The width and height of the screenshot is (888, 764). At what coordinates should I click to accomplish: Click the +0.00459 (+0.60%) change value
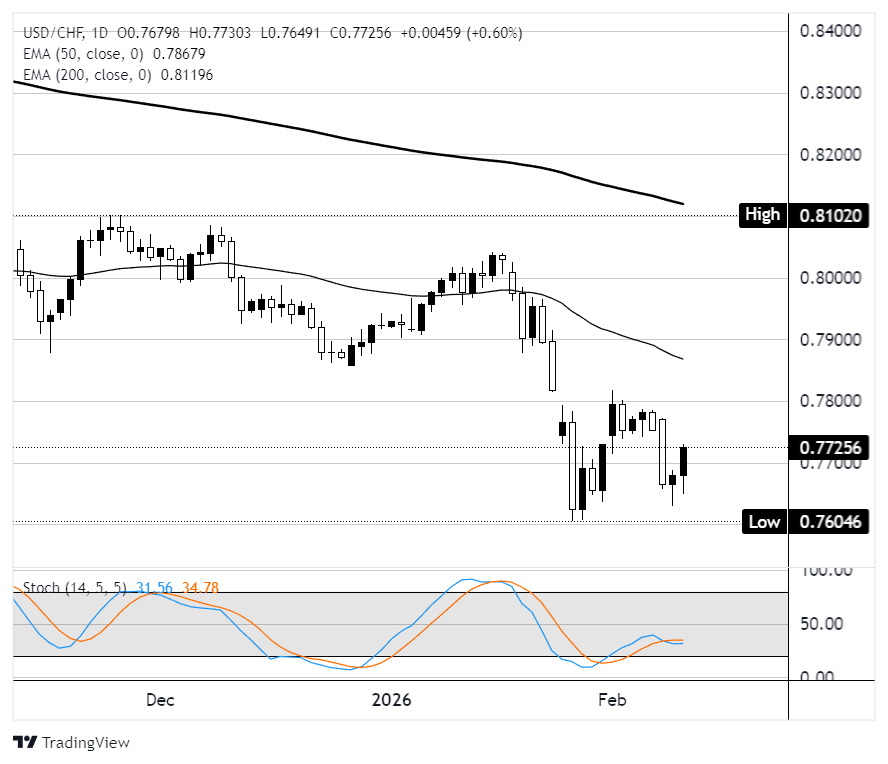coord(460,33)
